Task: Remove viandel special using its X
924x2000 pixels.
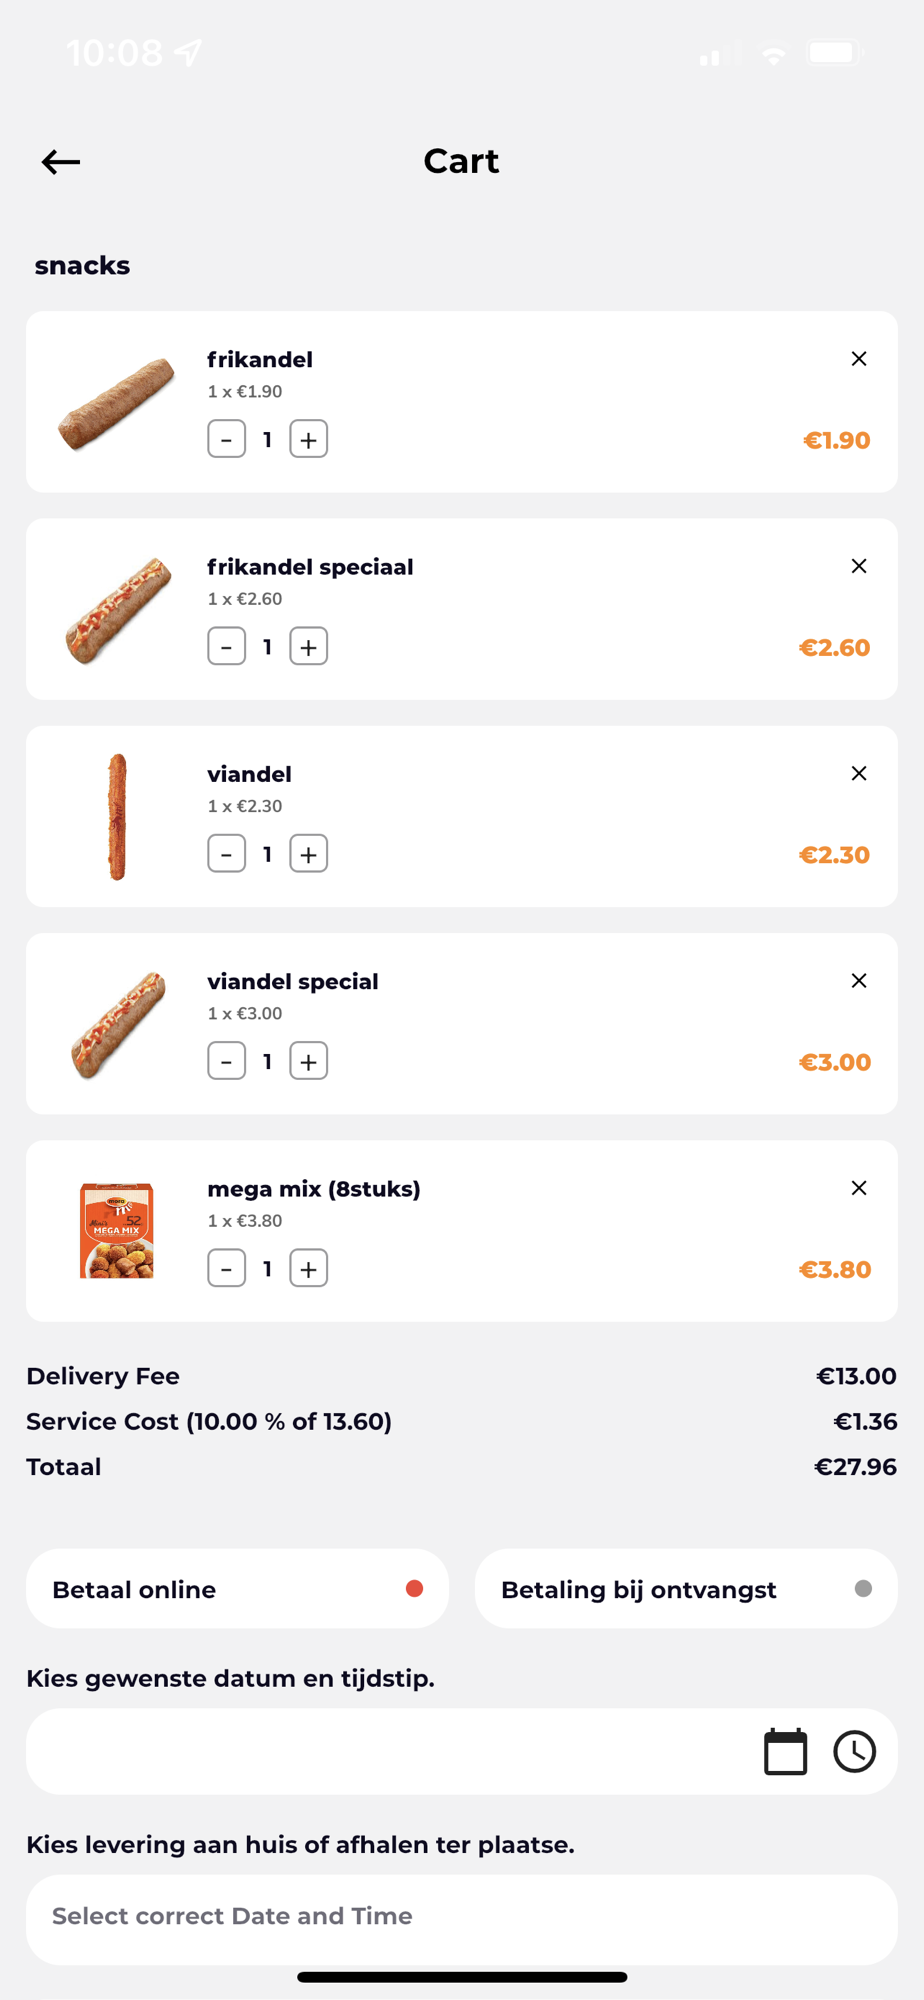Action: point(858,981)
